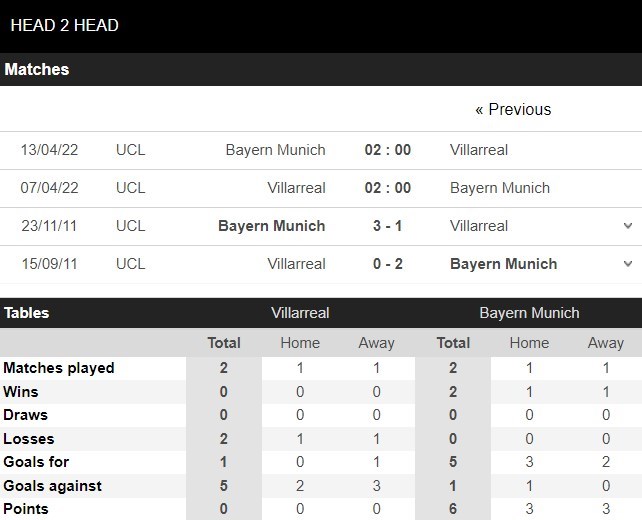Open the 3 - 1 match score
The width and height of the screenshot is (642, 520).
tap(387, 226)
